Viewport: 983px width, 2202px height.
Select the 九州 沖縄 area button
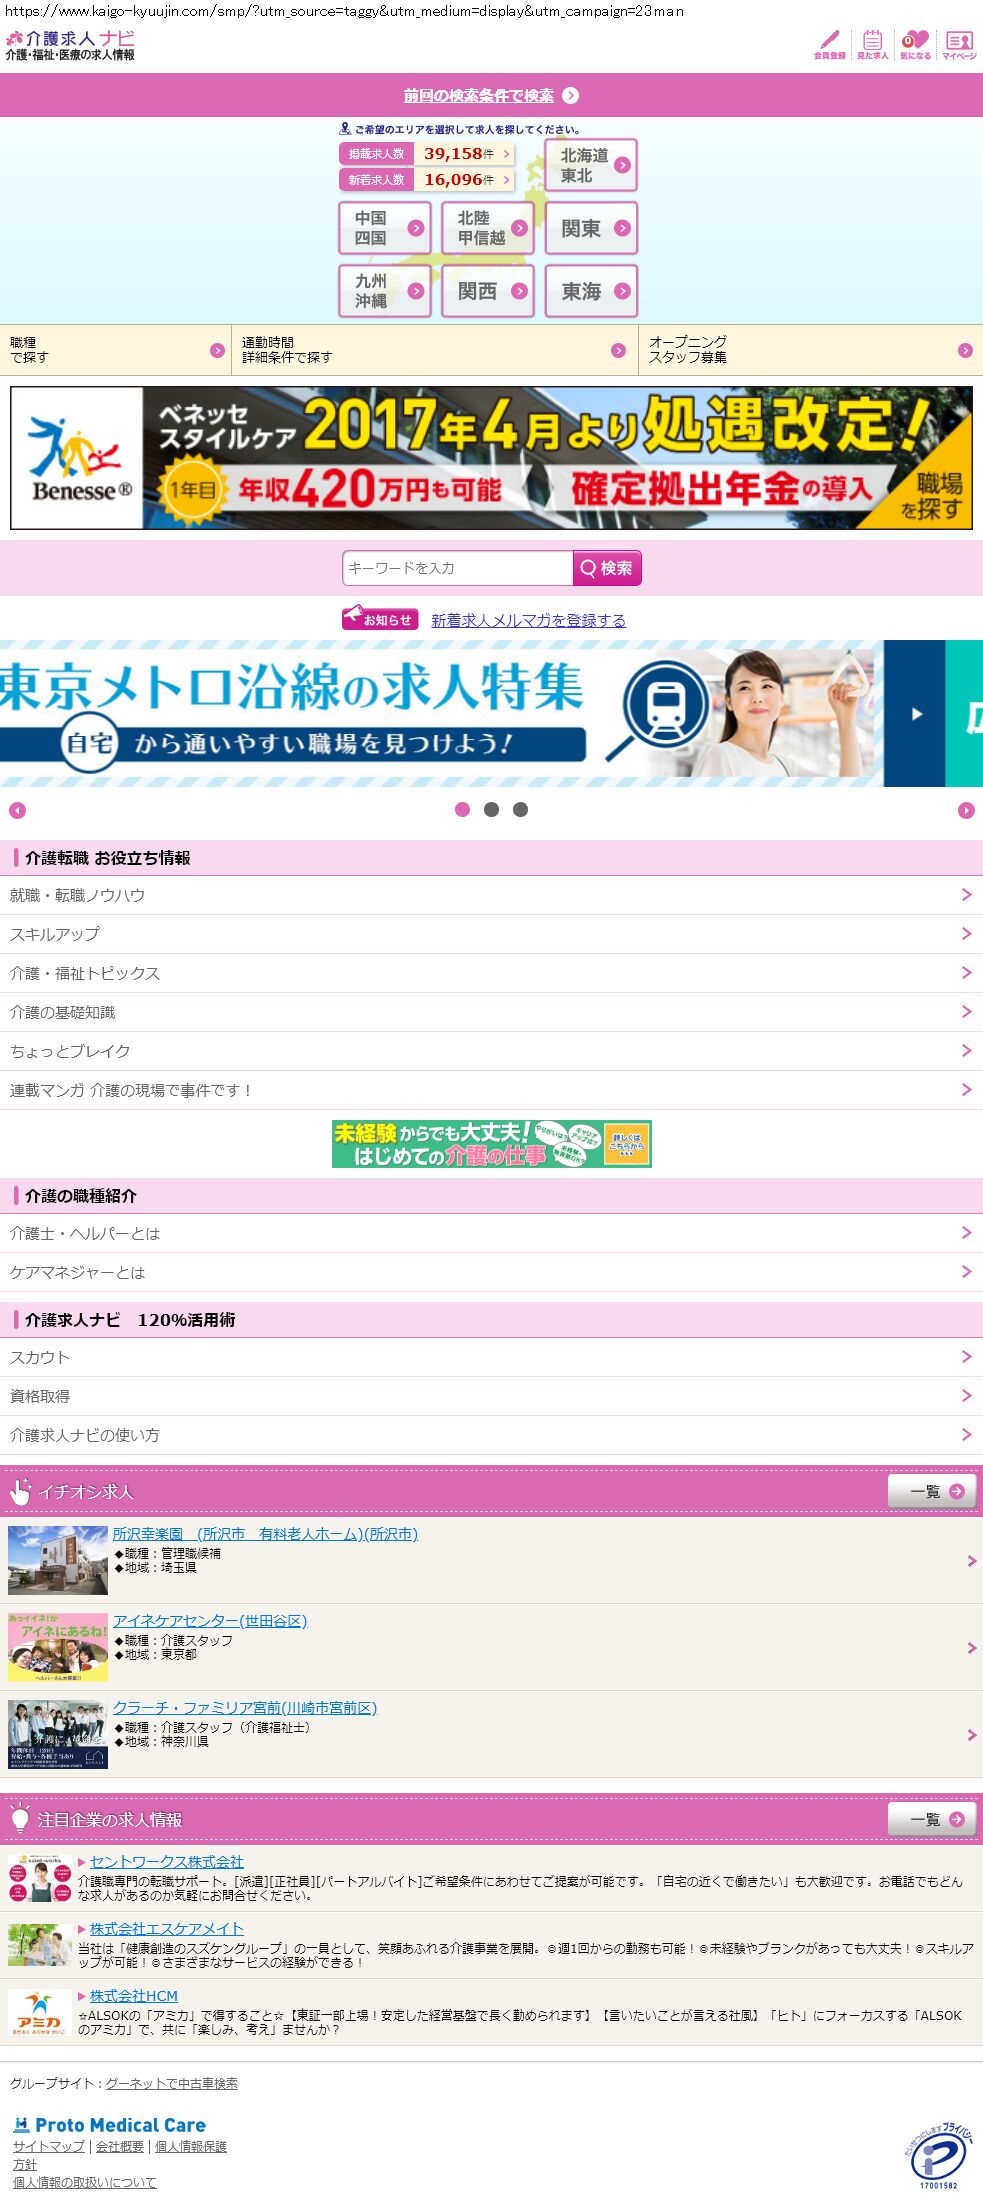pyautogui.click(x=385, y=291)
